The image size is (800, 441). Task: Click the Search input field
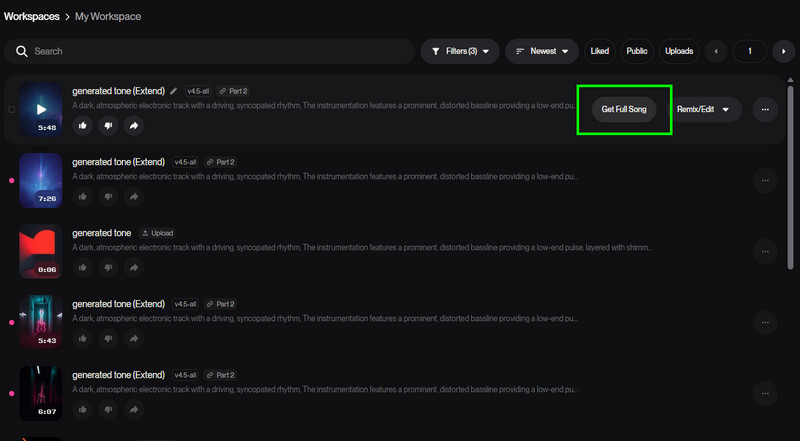tap(220, 51)
